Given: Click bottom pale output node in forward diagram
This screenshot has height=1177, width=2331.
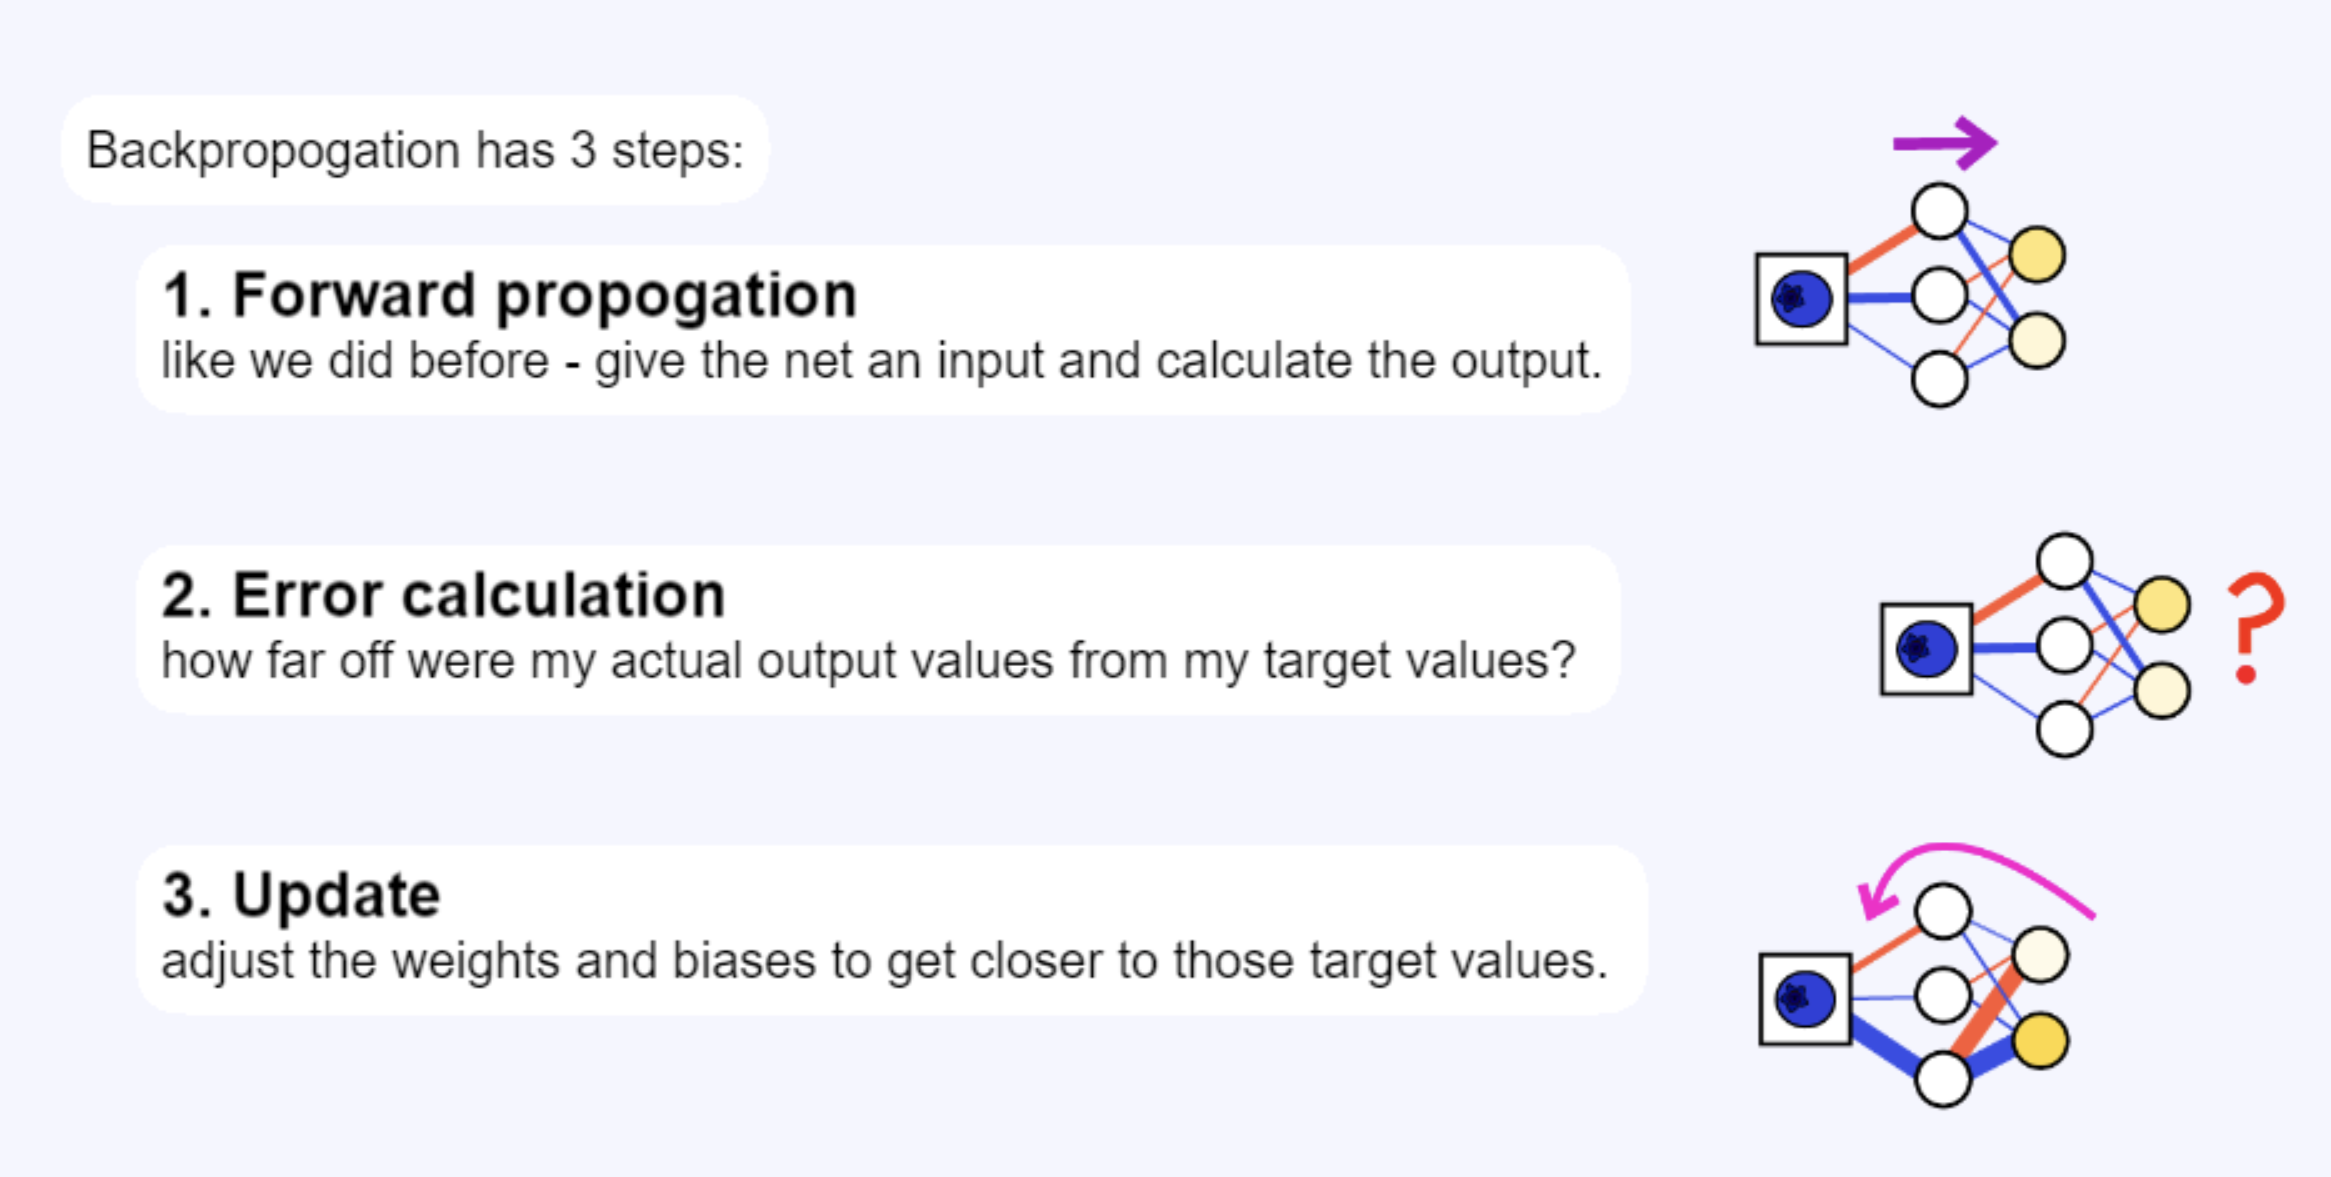Looking at the screenshot, I should pyautogui.click(x=2037, y=341).
